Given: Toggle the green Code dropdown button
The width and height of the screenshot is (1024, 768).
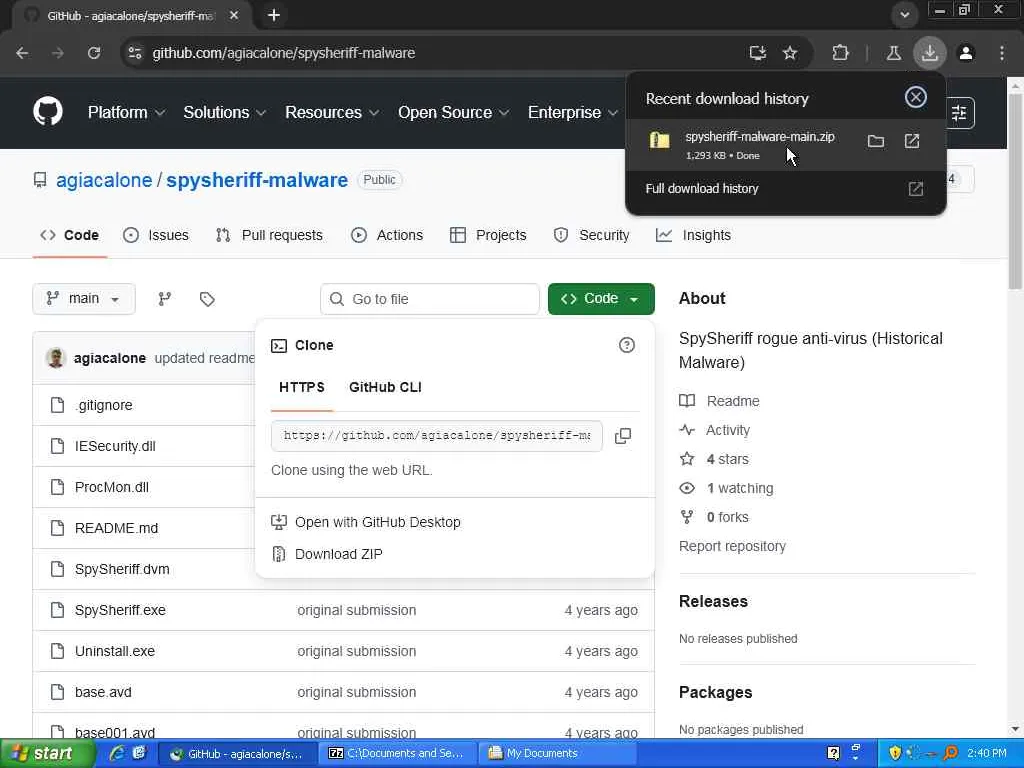Looking at the screenshot, I should 601,298.
